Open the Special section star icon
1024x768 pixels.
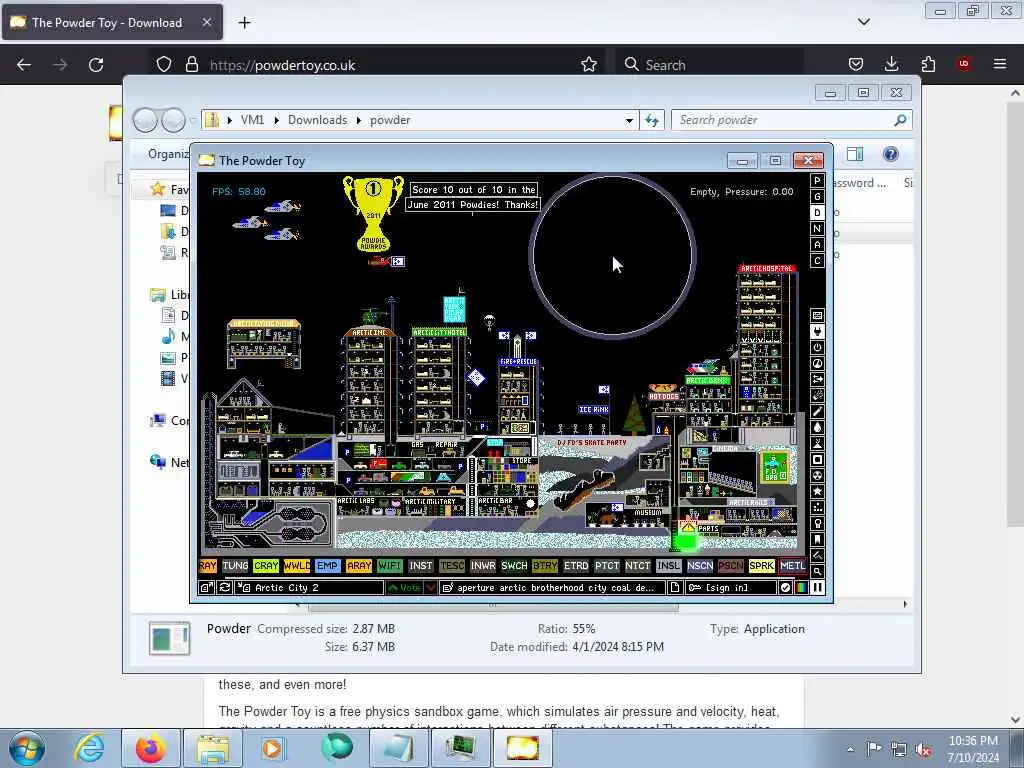pos(817,491)
